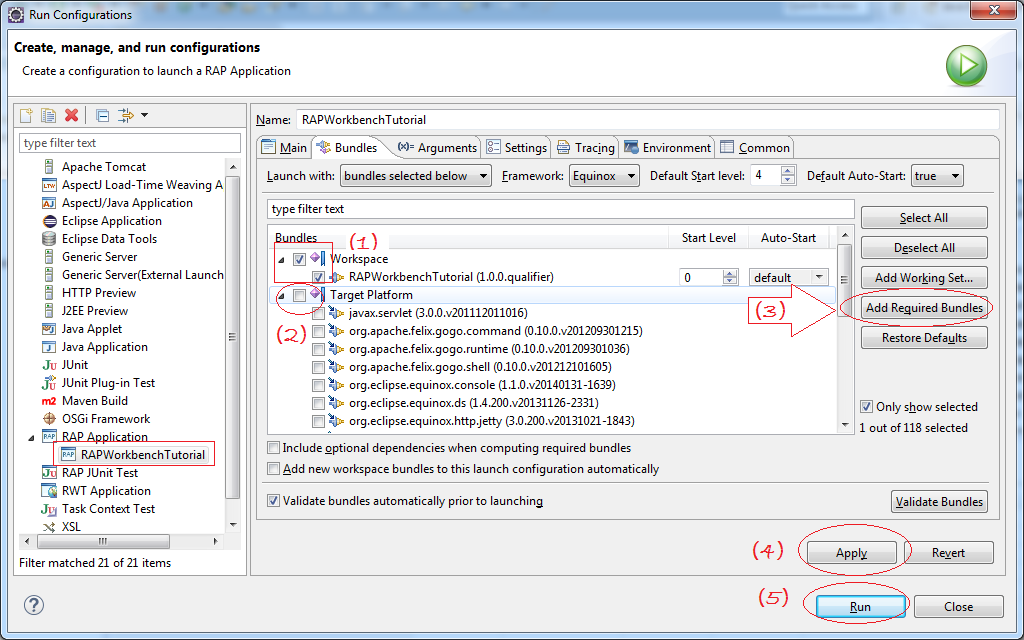Open the Launch with dropdown

click(415, 176)
